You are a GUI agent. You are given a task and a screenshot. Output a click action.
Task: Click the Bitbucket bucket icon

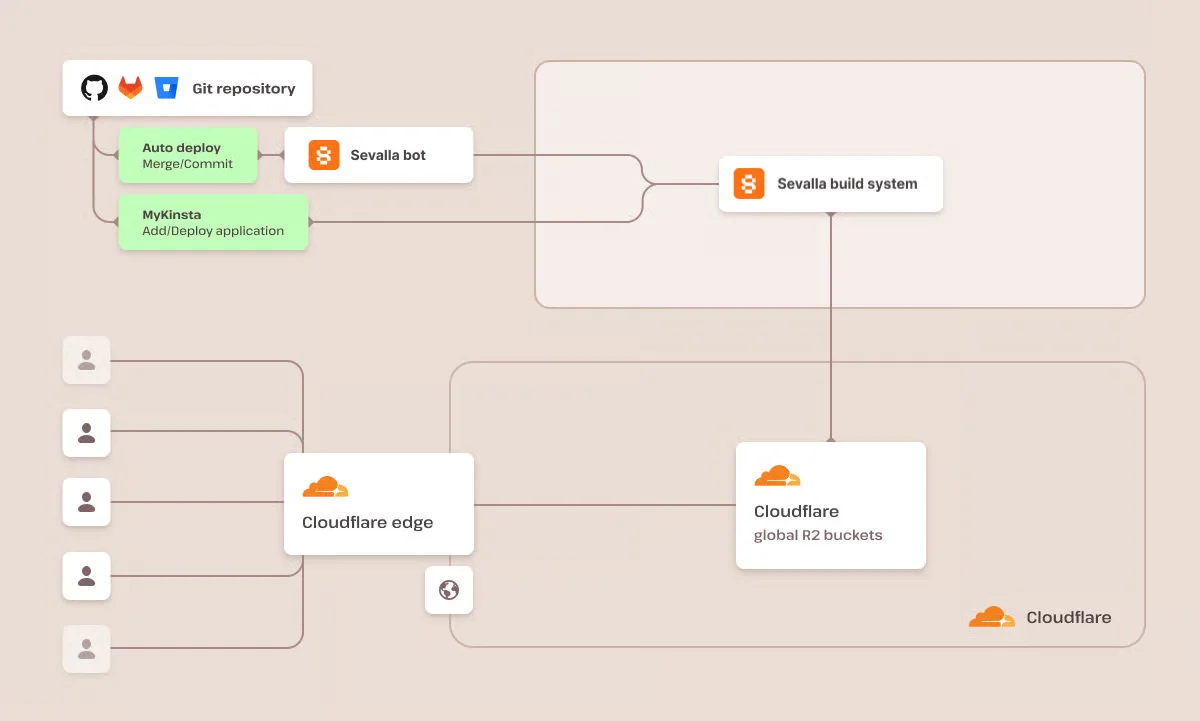click(166, 88)
